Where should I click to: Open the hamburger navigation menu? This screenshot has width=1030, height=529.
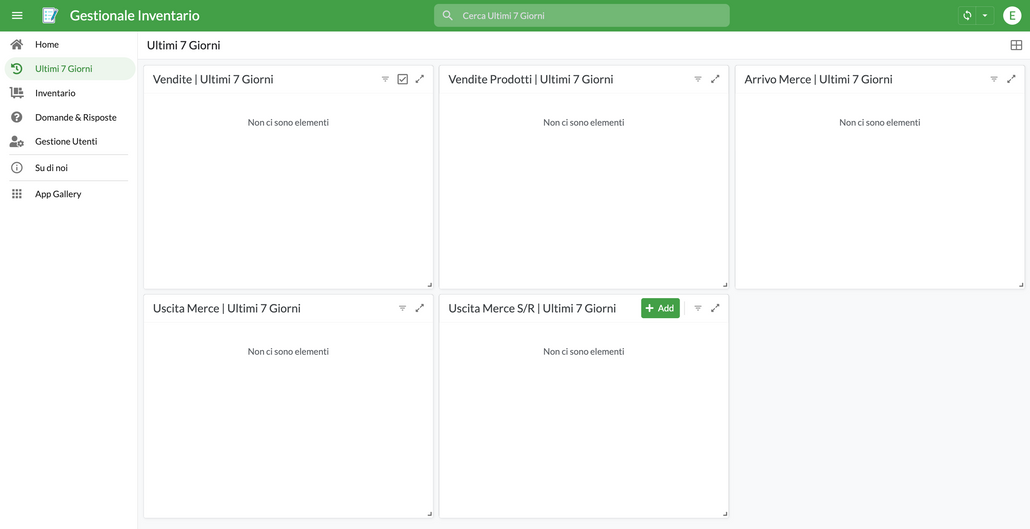[x=17, y=16]
